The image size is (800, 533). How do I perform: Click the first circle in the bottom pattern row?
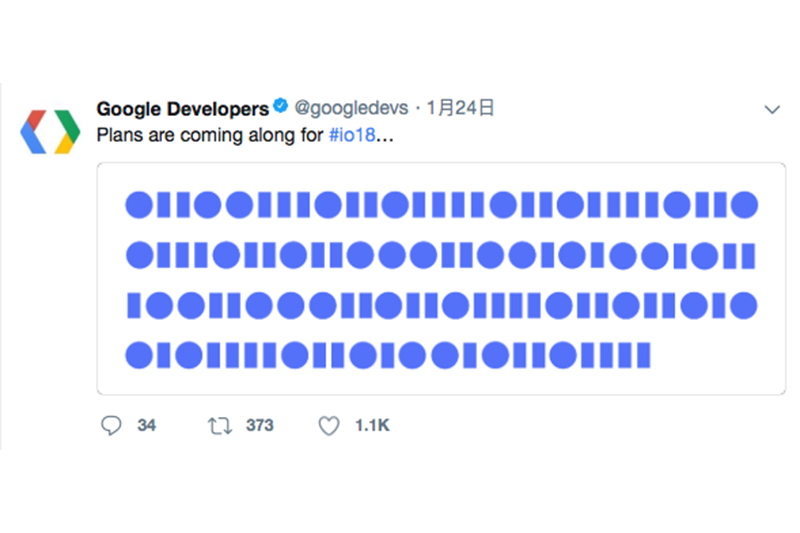click(x=138, y=354)
